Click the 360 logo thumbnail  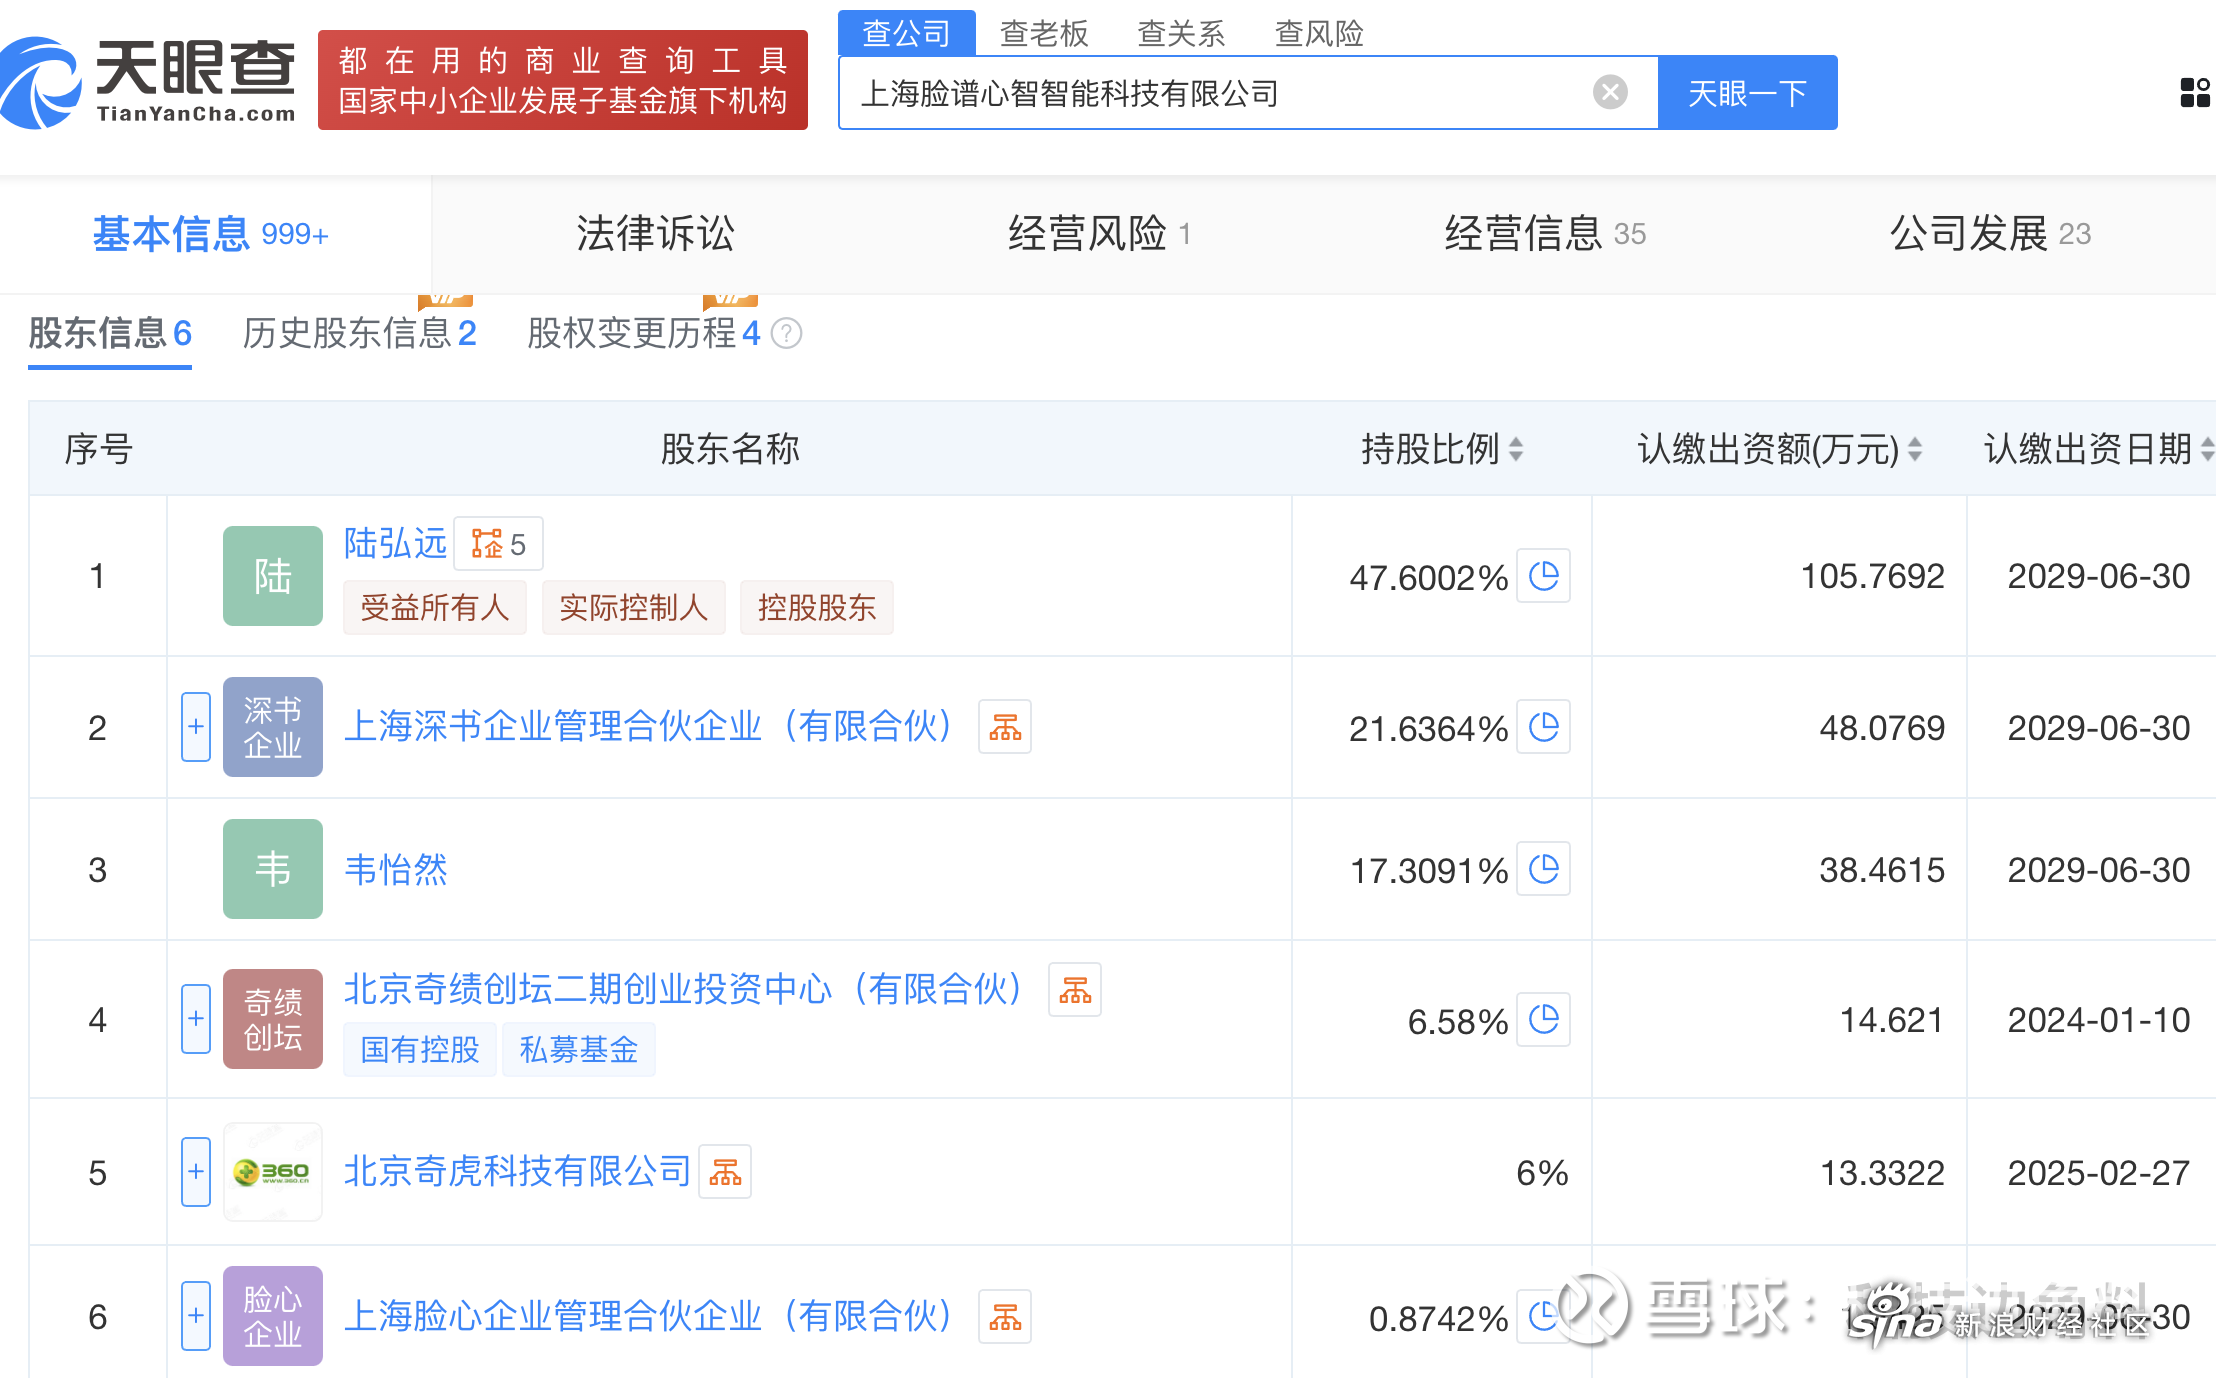(x=273, y=1172)
